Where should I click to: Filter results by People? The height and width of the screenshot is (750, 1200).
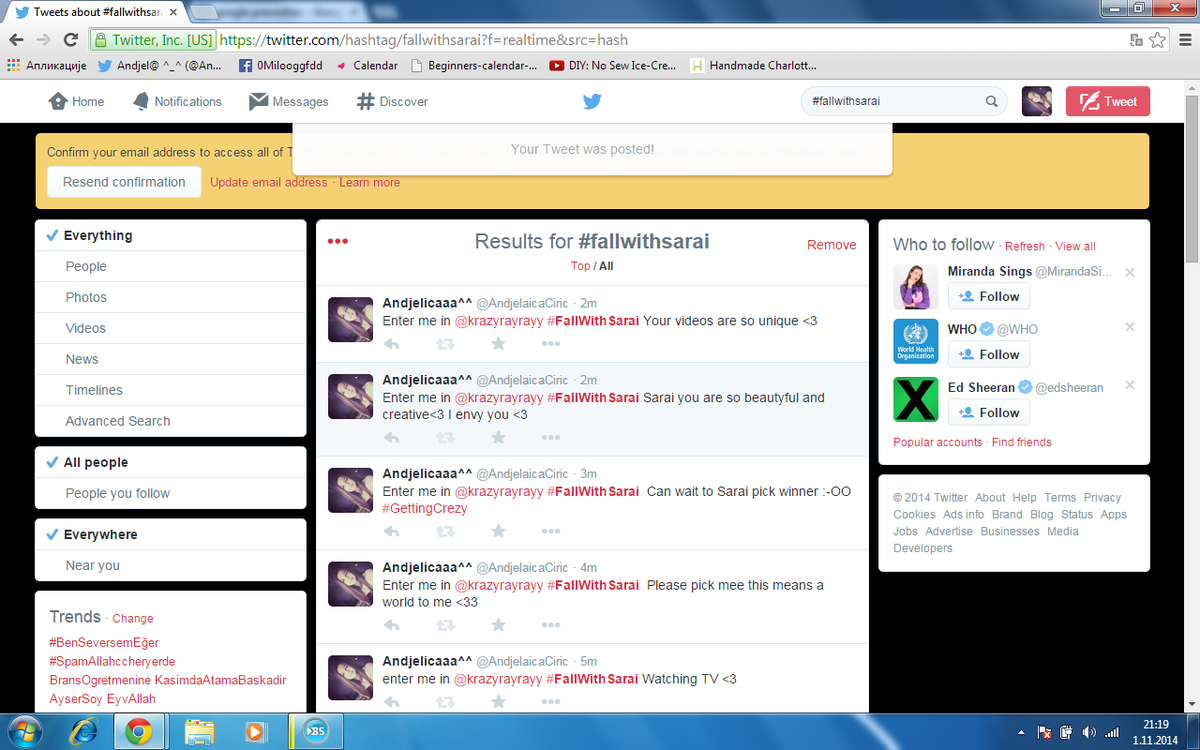tap(170, 266)
